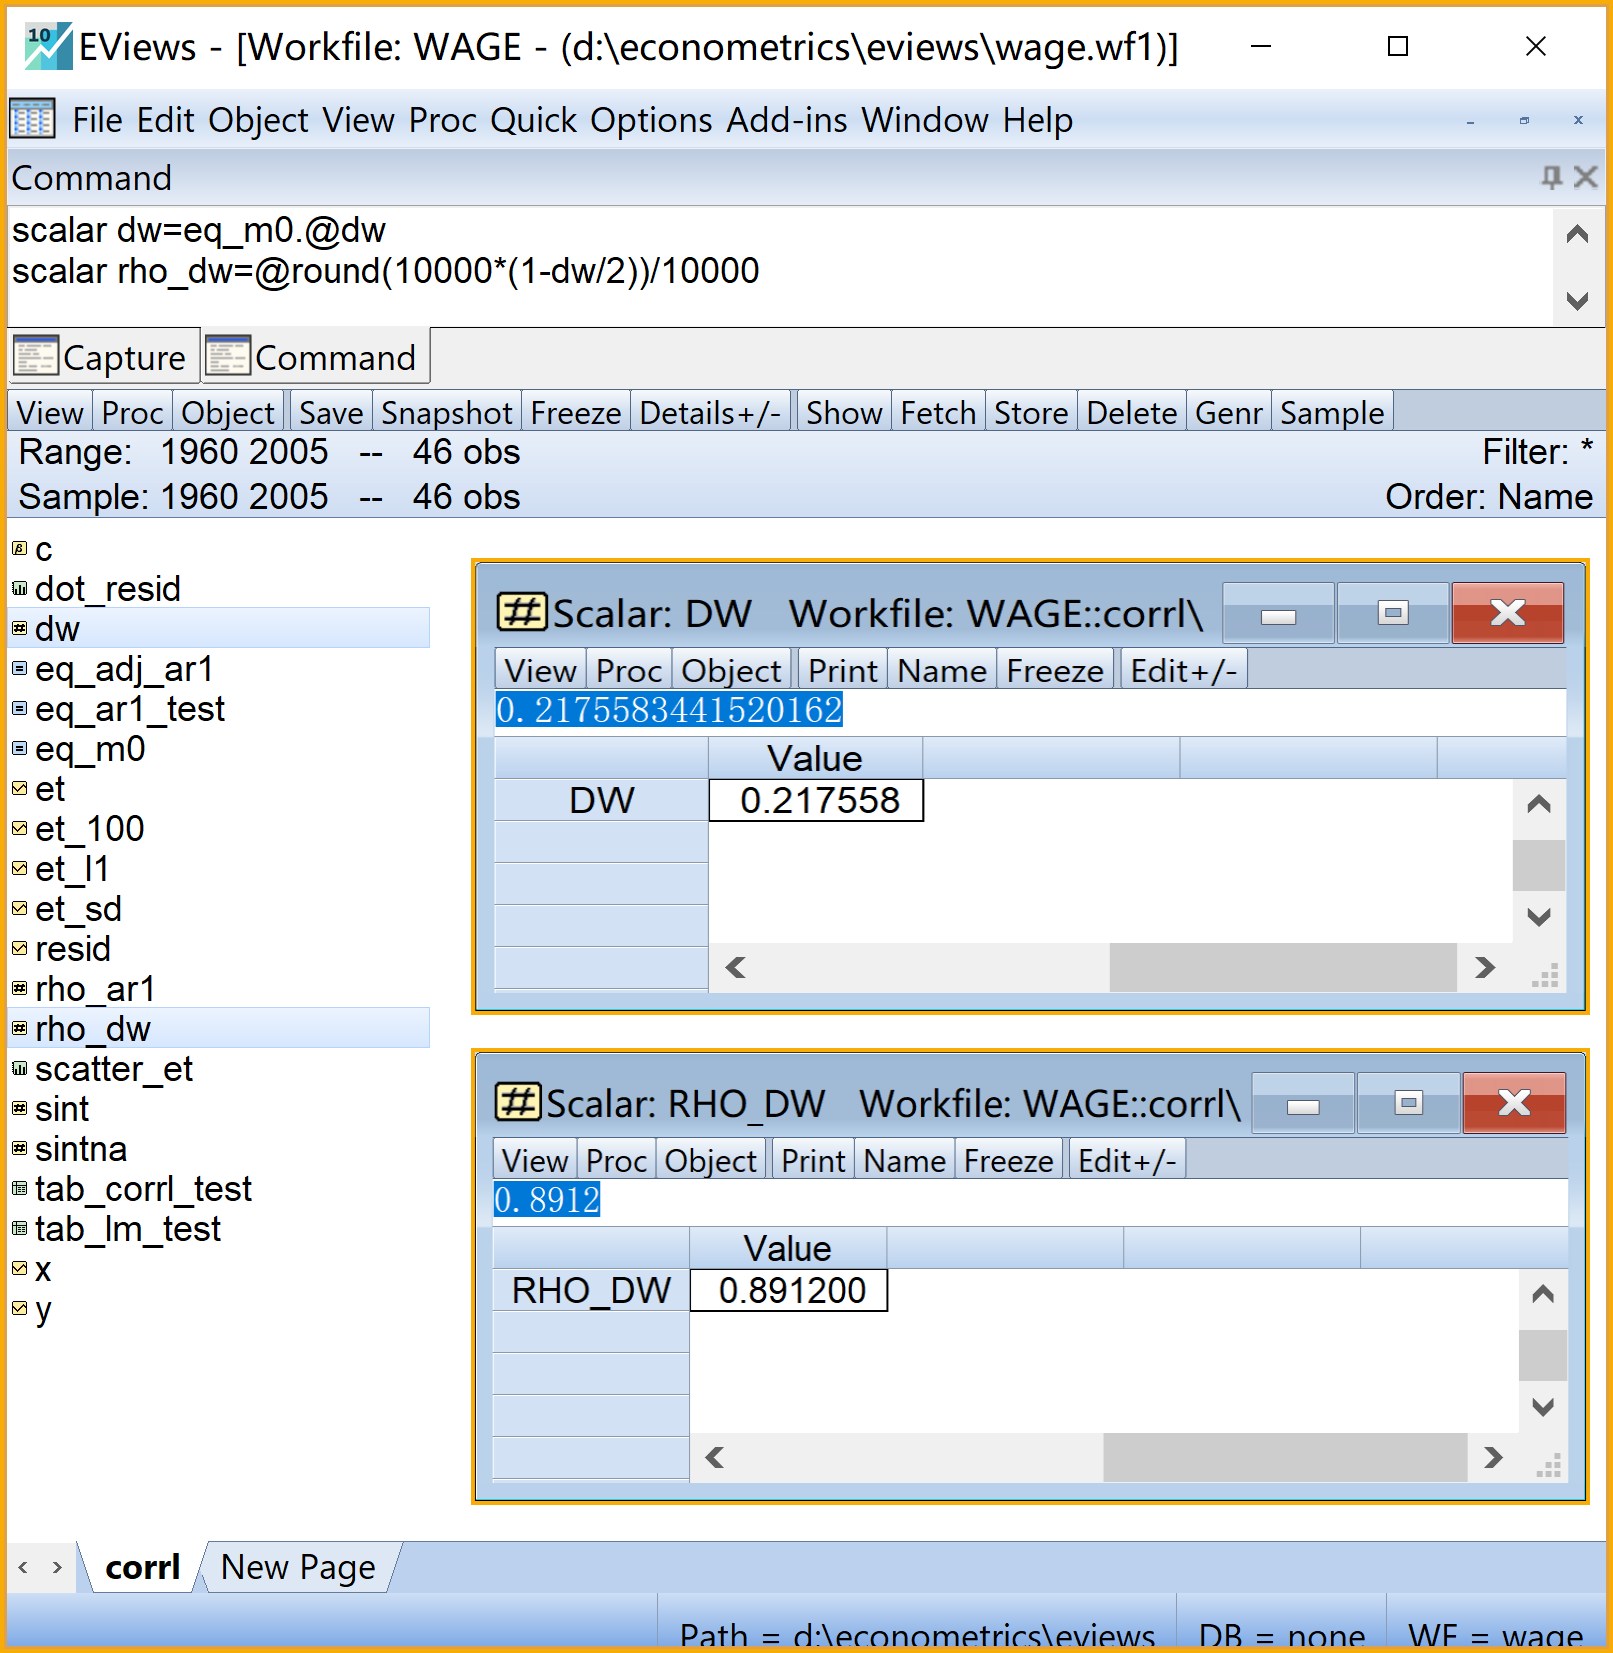Viewport: 1613px width, 1653px height.
Task: Open the Quick menu in menu bar
Action: [x=533, y=120]
